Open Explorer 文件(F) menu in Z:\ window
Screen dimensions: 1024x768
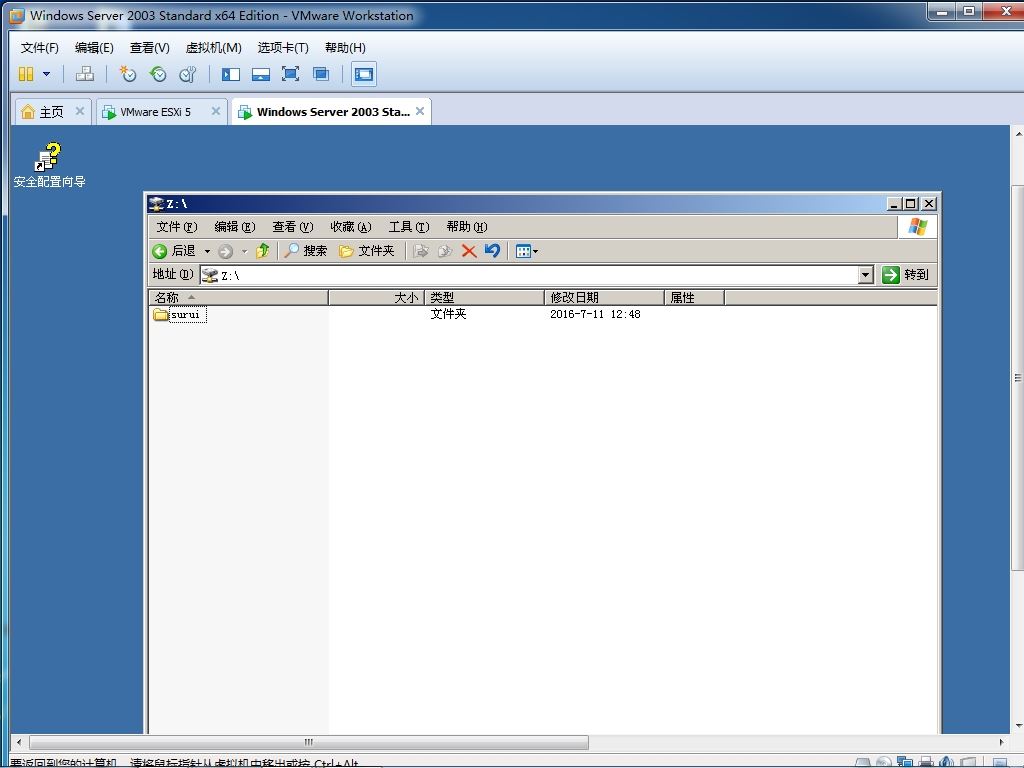pos(176,227)
